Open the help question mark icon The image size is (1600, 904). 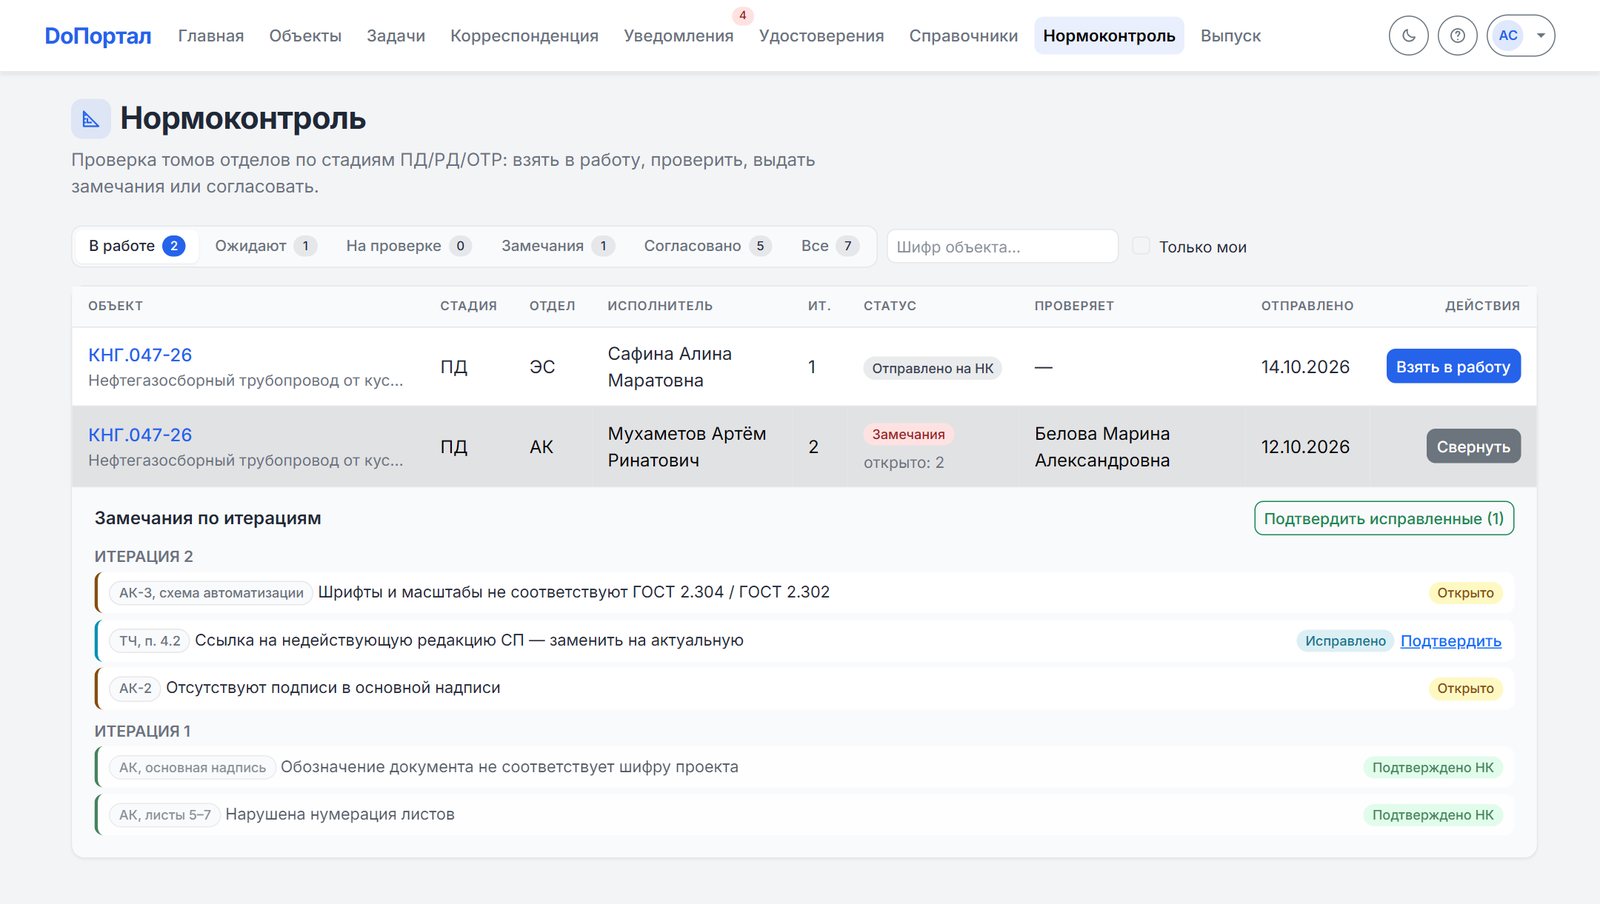[1457, 36]
